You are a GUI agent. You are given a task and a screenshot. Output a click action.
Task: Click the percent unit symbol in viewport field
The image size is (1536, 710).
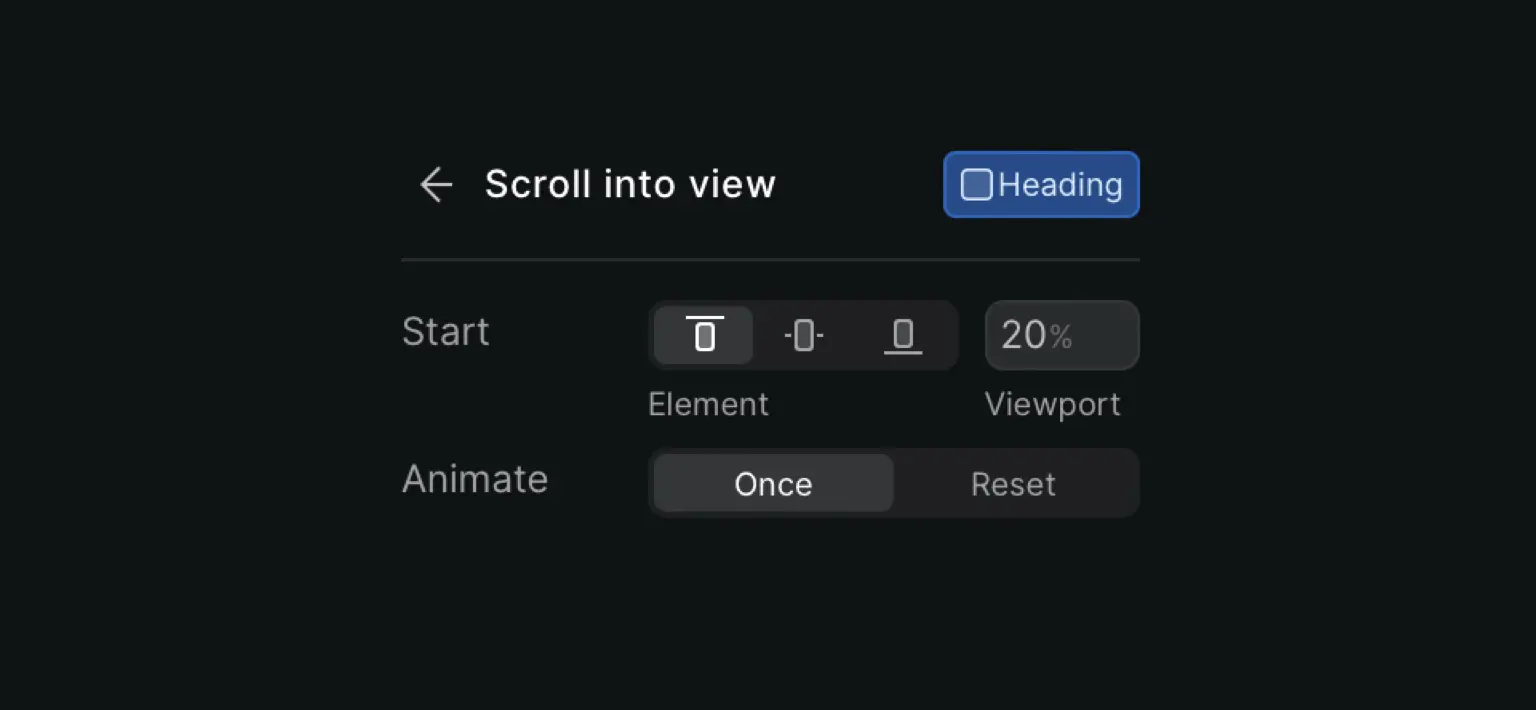pyautogui.click(x=1061, y=338)
